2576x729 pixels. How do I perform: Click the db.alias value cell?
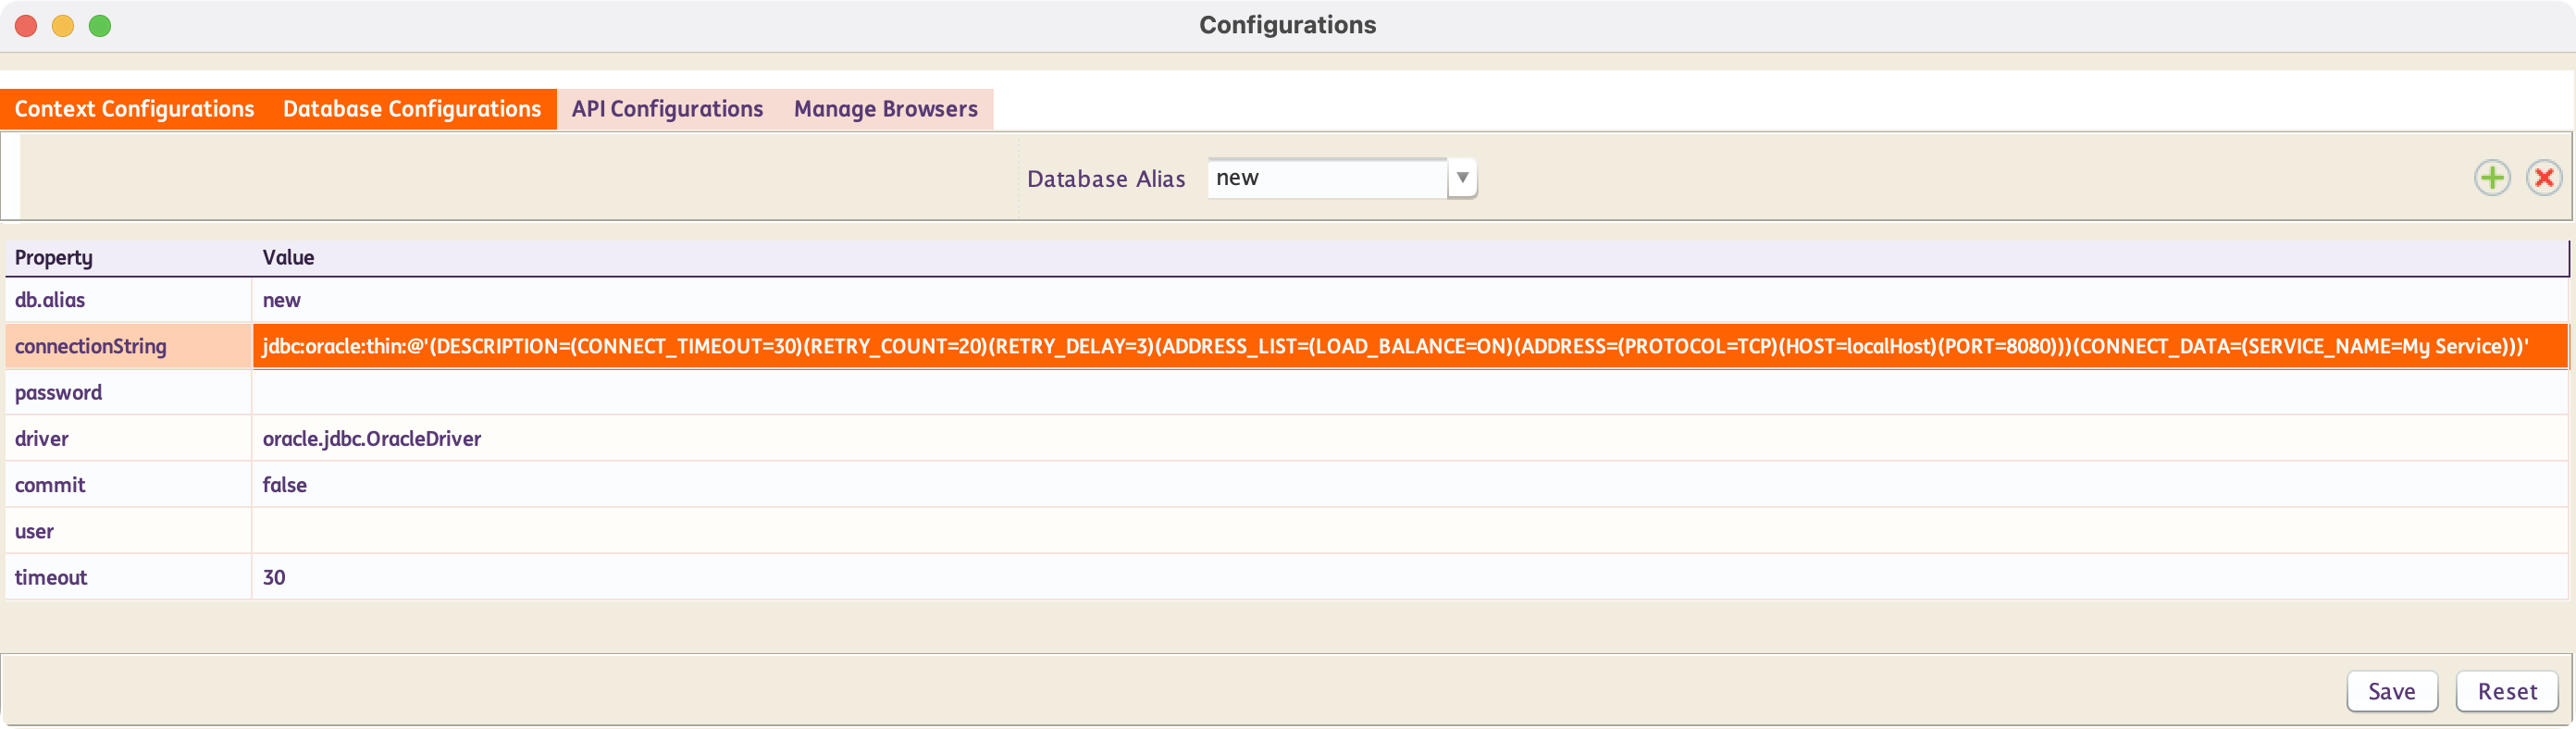click(282, 300)
